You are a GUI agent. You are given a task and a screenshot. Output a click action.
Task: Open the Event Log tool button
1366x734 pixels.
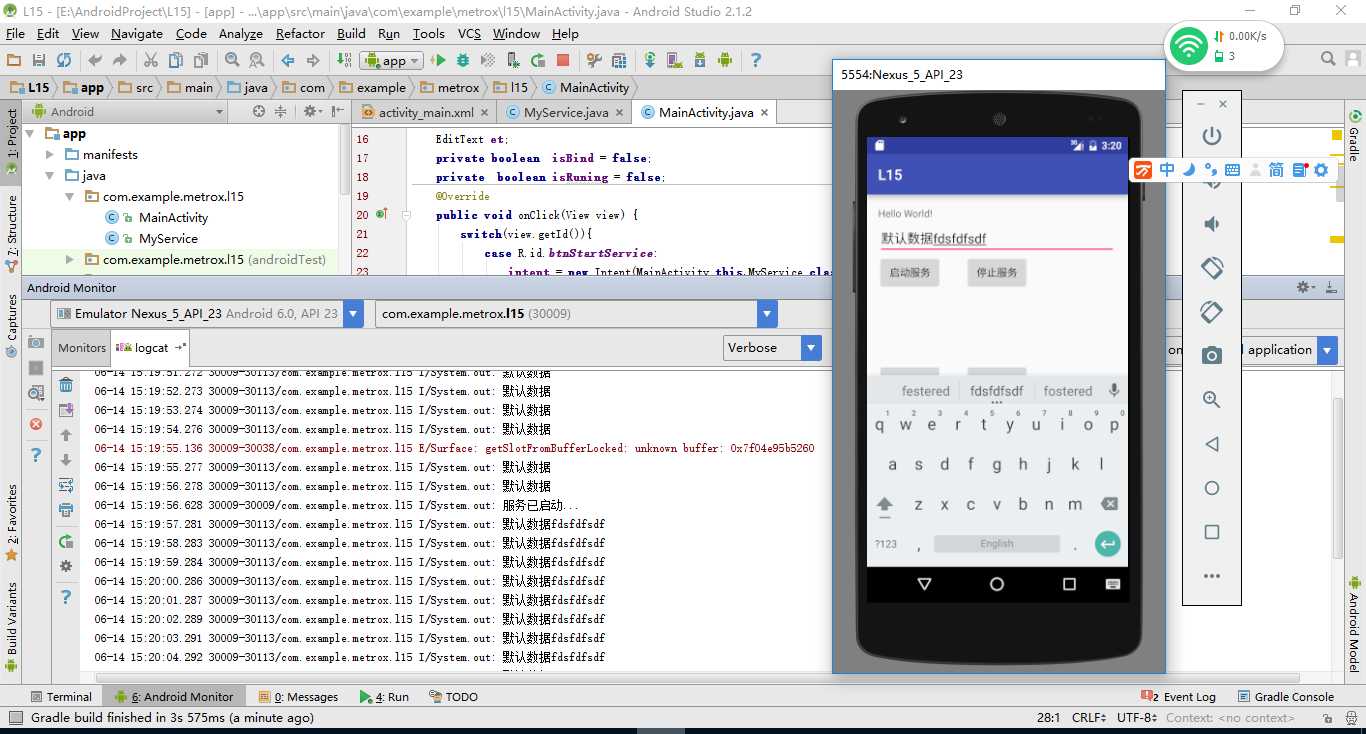point(1179,697)
